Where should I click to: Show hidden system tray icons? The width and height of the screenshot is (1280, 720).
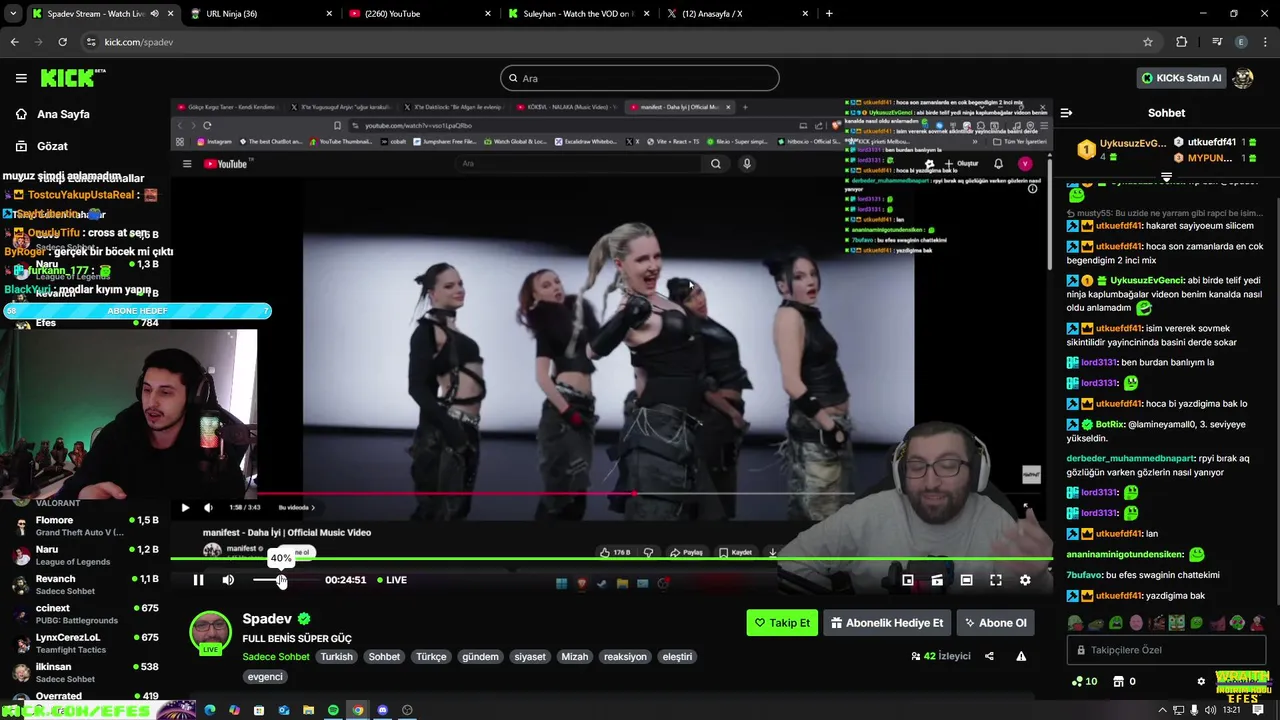click(1162, 710)
